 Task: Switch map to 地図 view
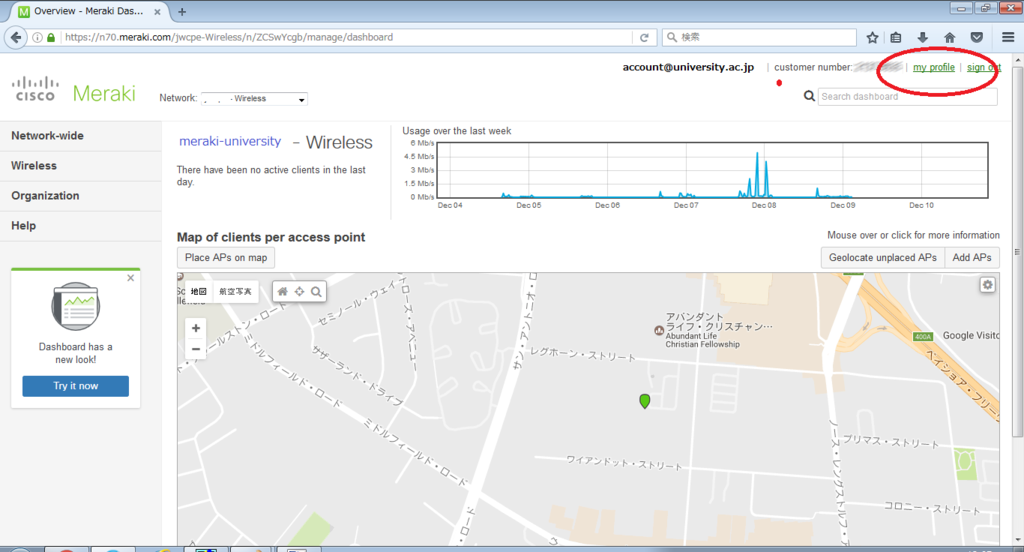coord(199,291)
